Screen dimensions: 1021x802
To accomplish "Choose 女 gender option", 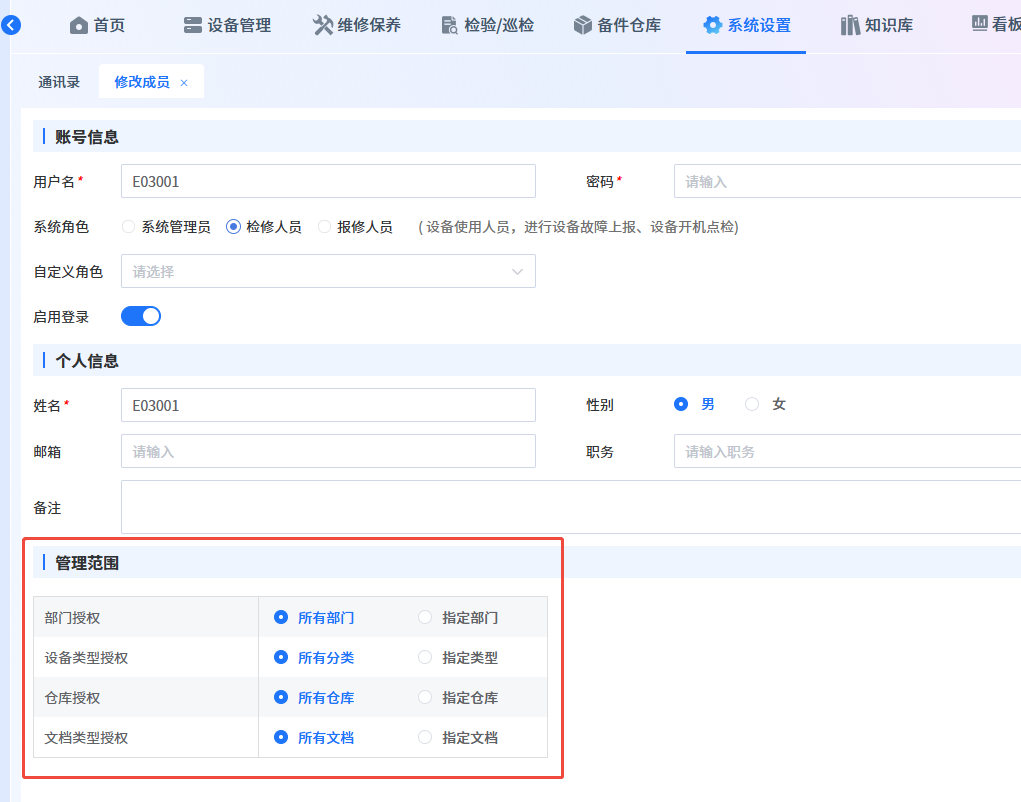I will [x=752, y=405].
